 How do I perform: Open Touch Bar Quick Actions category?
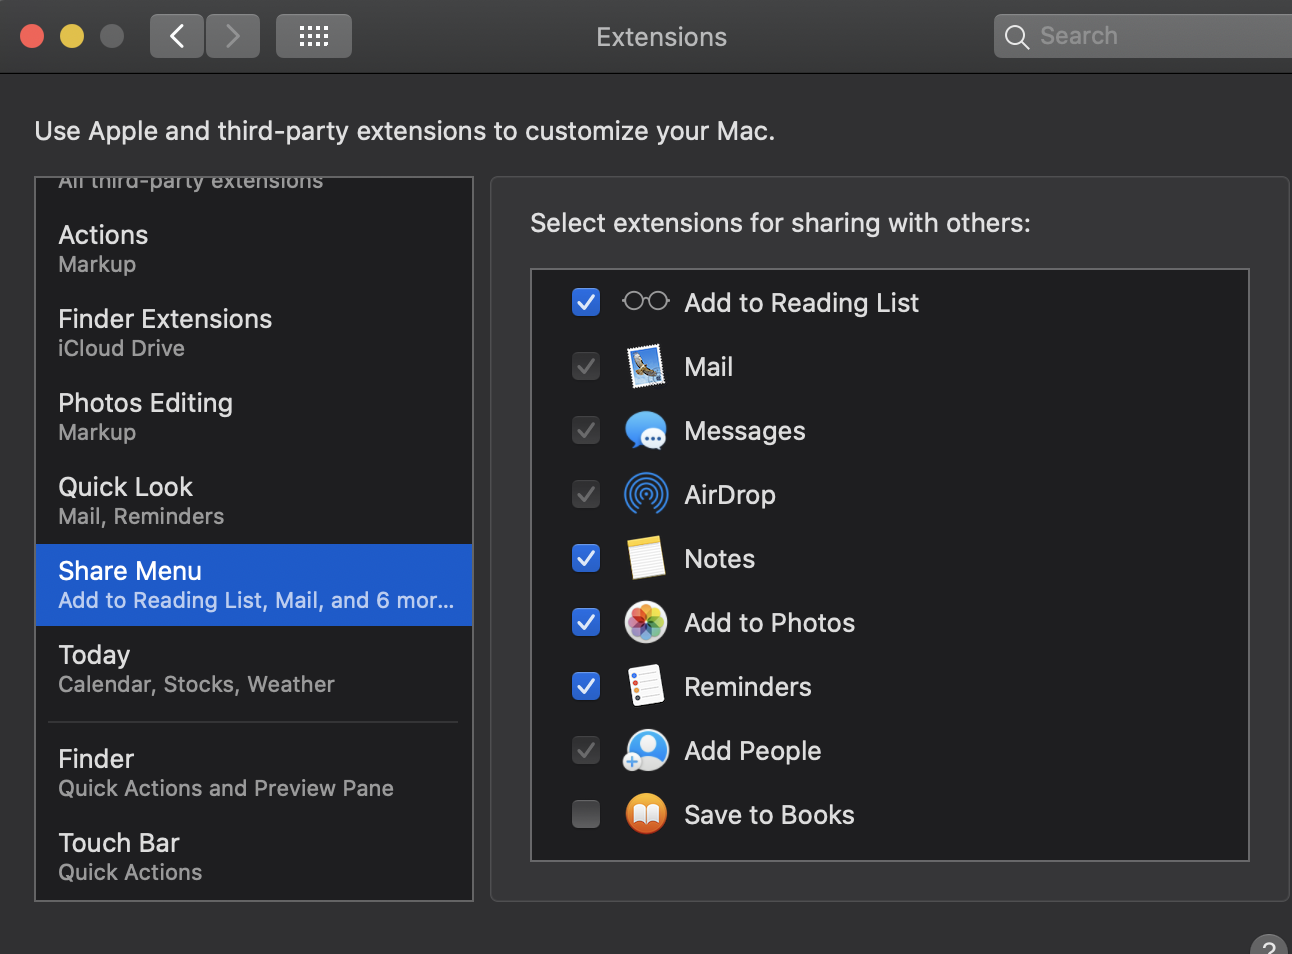click(x=254, y=857)
